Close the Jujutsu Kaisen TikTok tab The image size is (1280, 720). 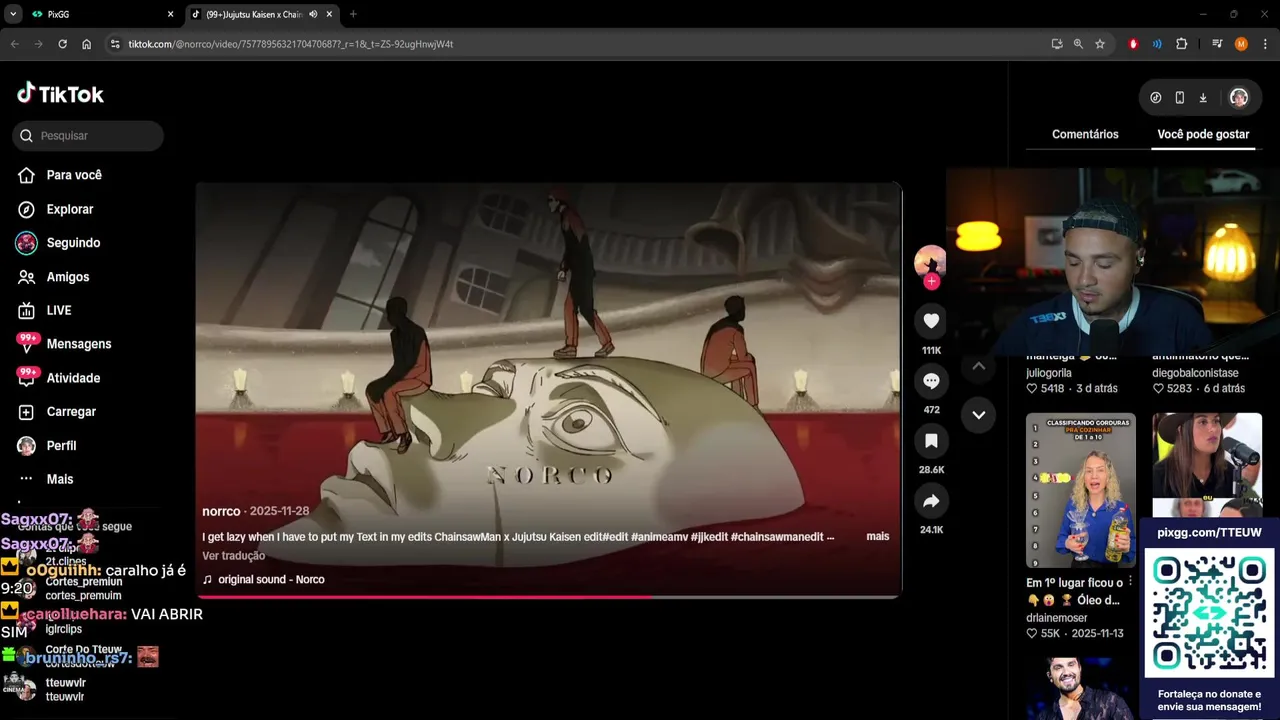329,14
